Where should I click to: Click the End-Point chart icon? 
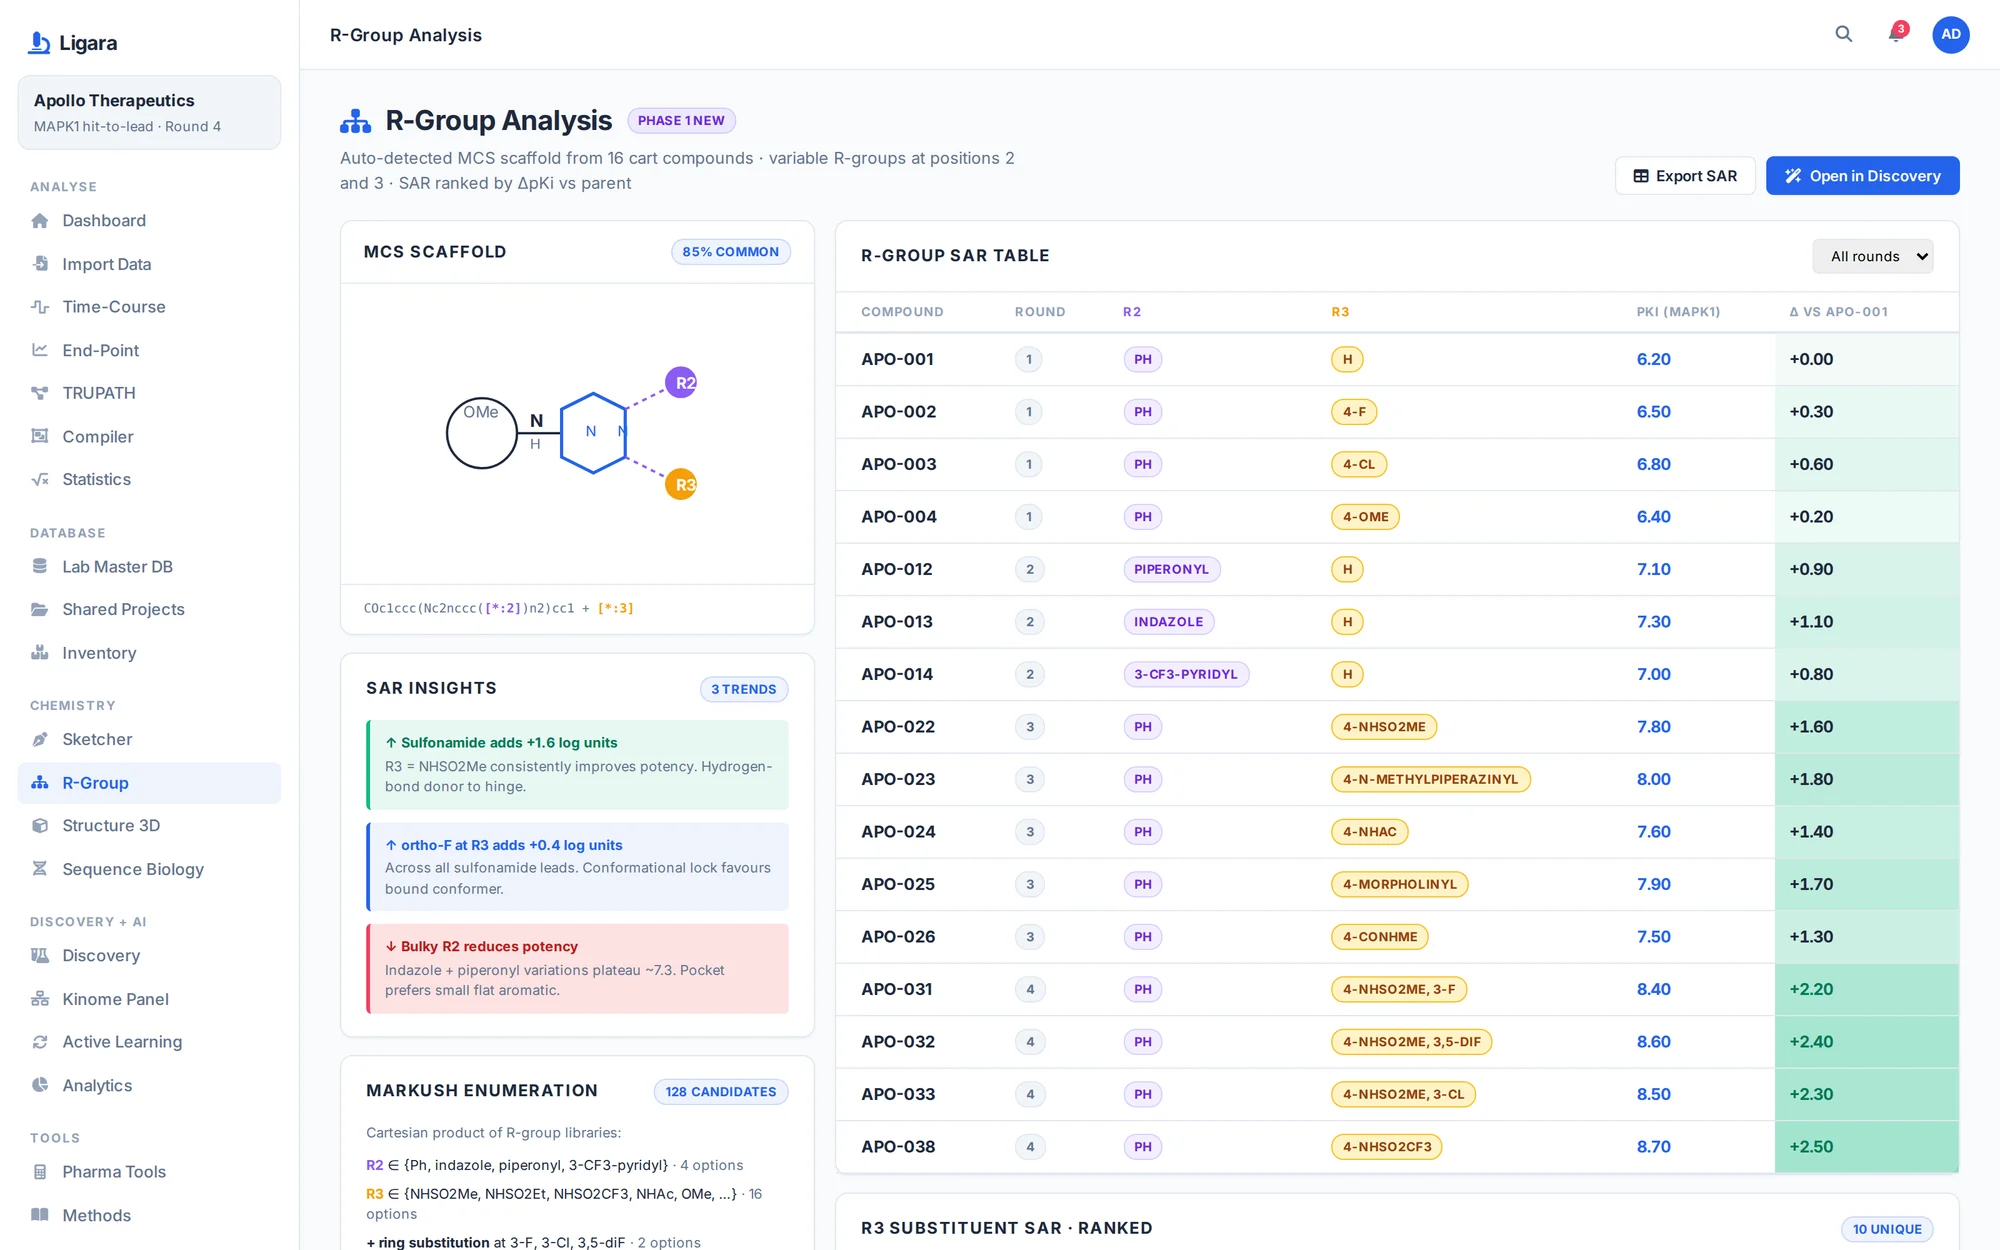point(40,350)
